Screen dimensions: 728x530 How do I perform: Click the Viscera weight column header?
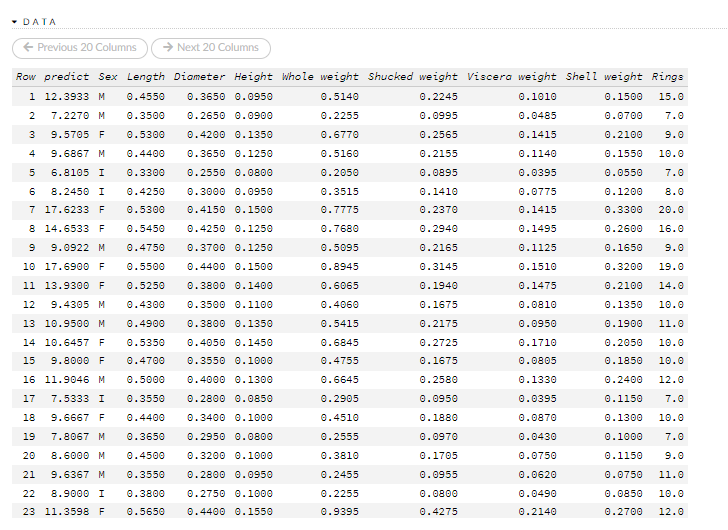[512, 77]
